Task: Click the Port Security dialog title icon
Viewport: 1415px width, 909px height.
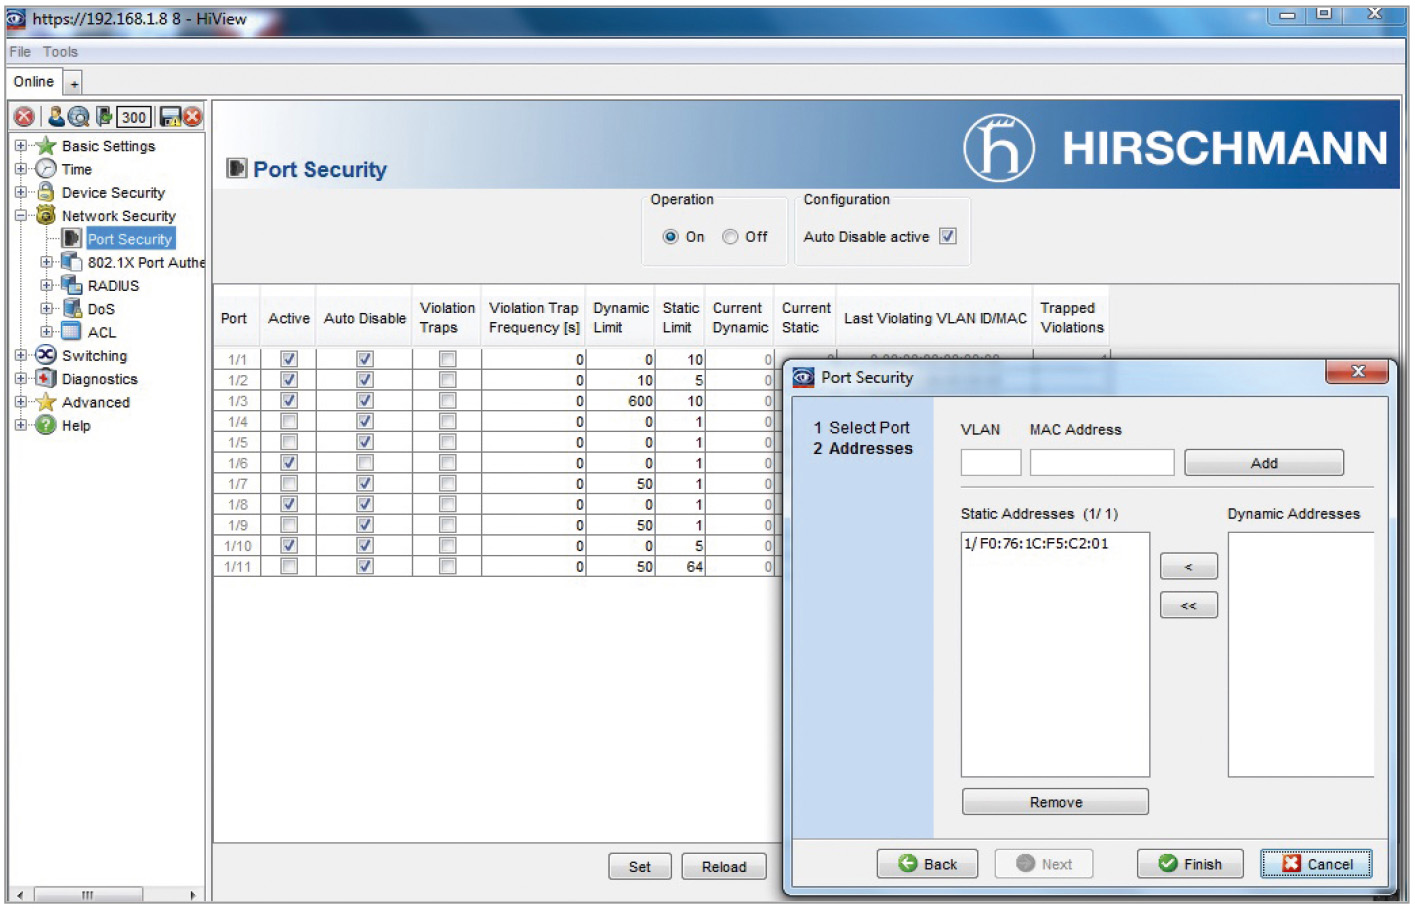Action: pos(803,377)
